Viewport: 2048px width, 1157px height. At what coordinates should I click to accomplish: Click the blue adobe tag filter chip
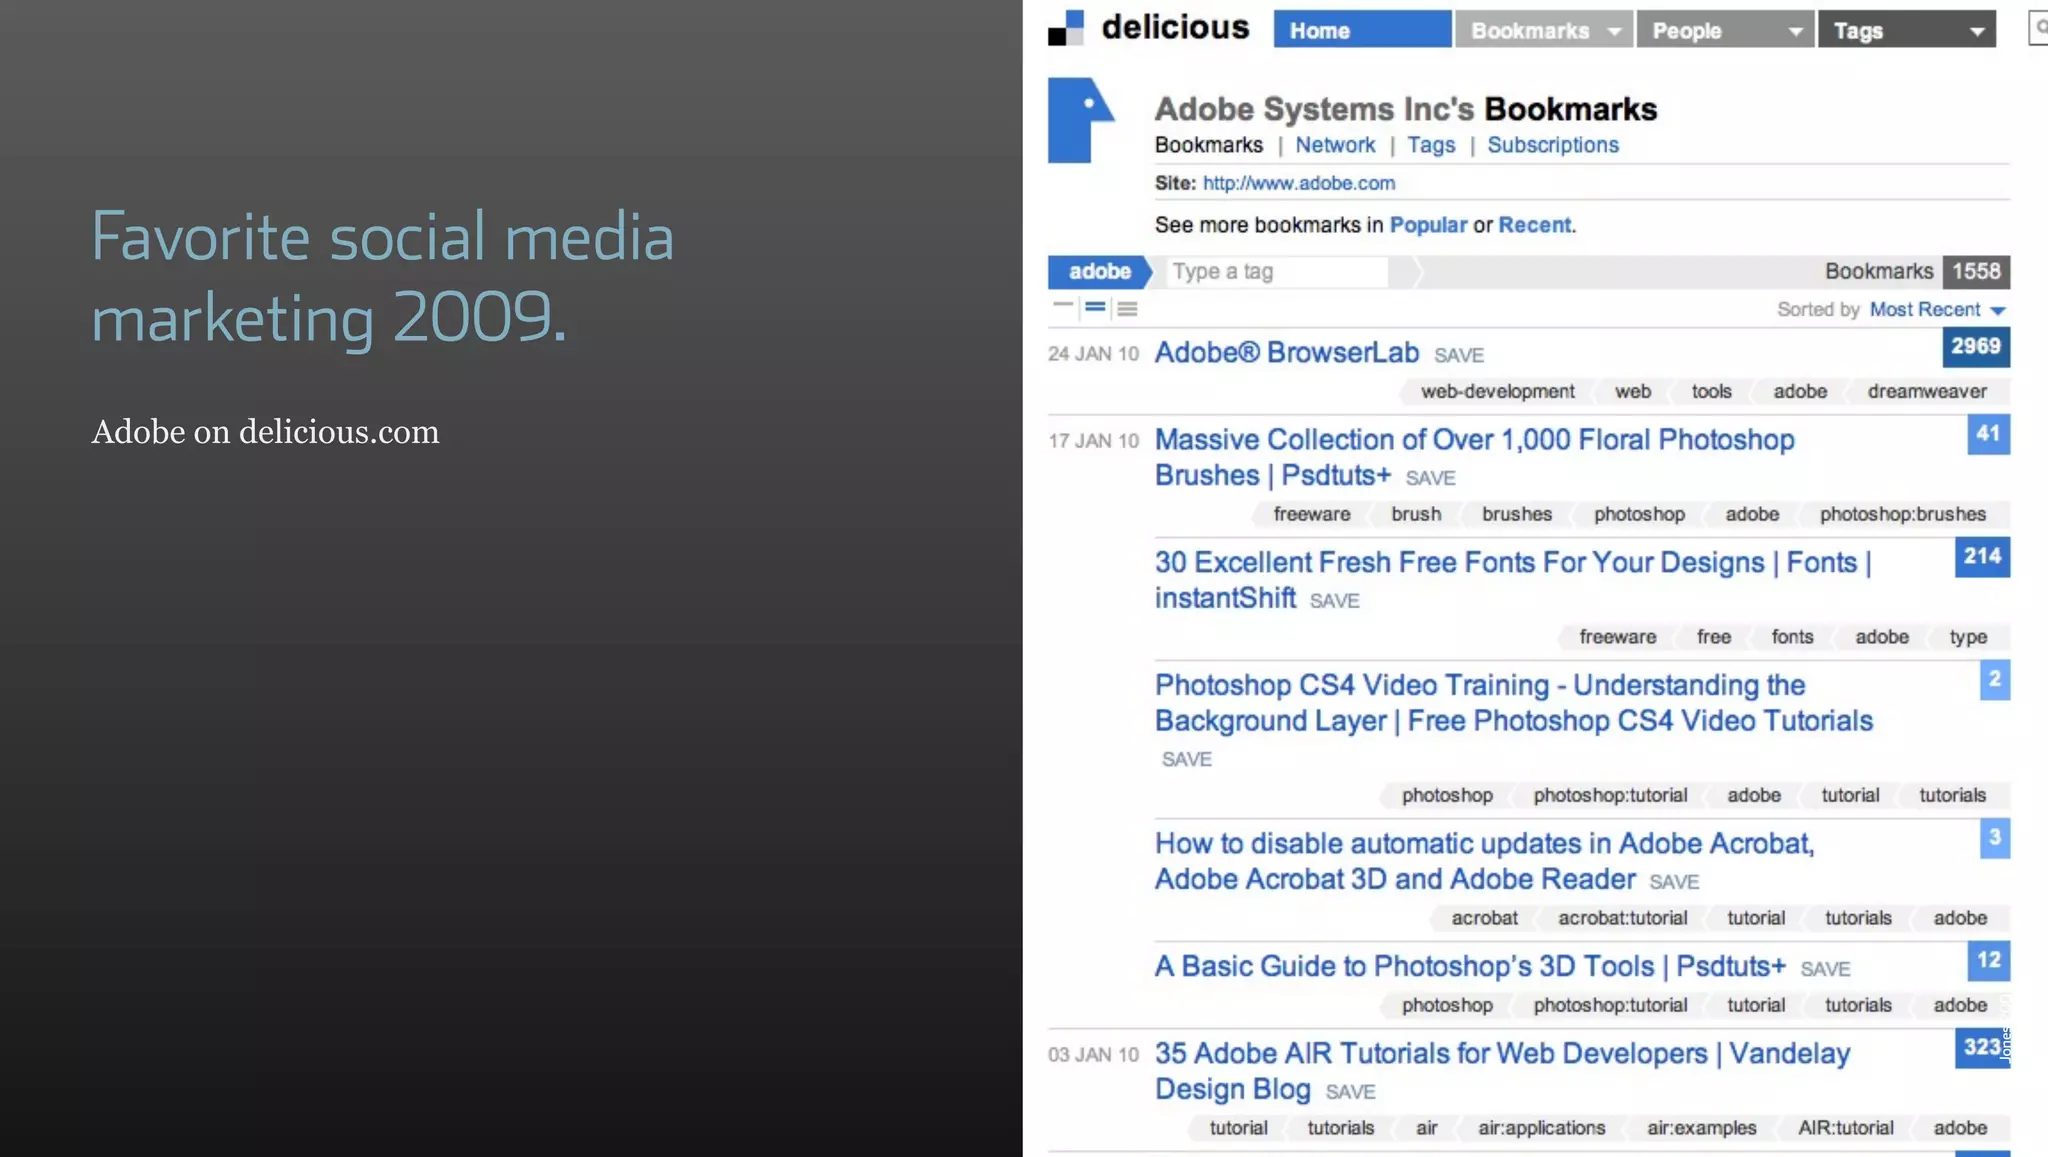pos(1099,272)
